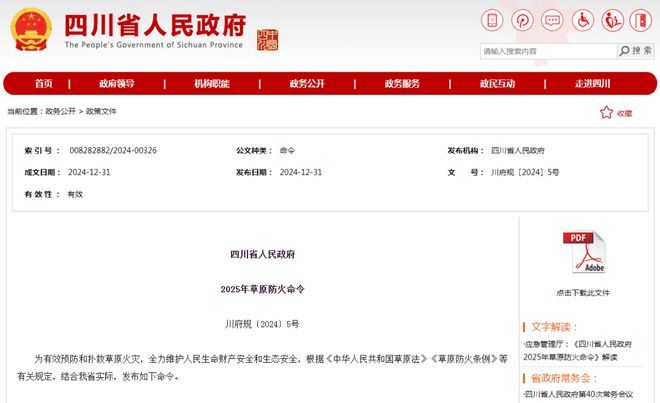Image resolution: width=660 pixels, height=403 pixels.
Task: Open the 政务服务 navigation menu
Action: (x=402, y=84)
